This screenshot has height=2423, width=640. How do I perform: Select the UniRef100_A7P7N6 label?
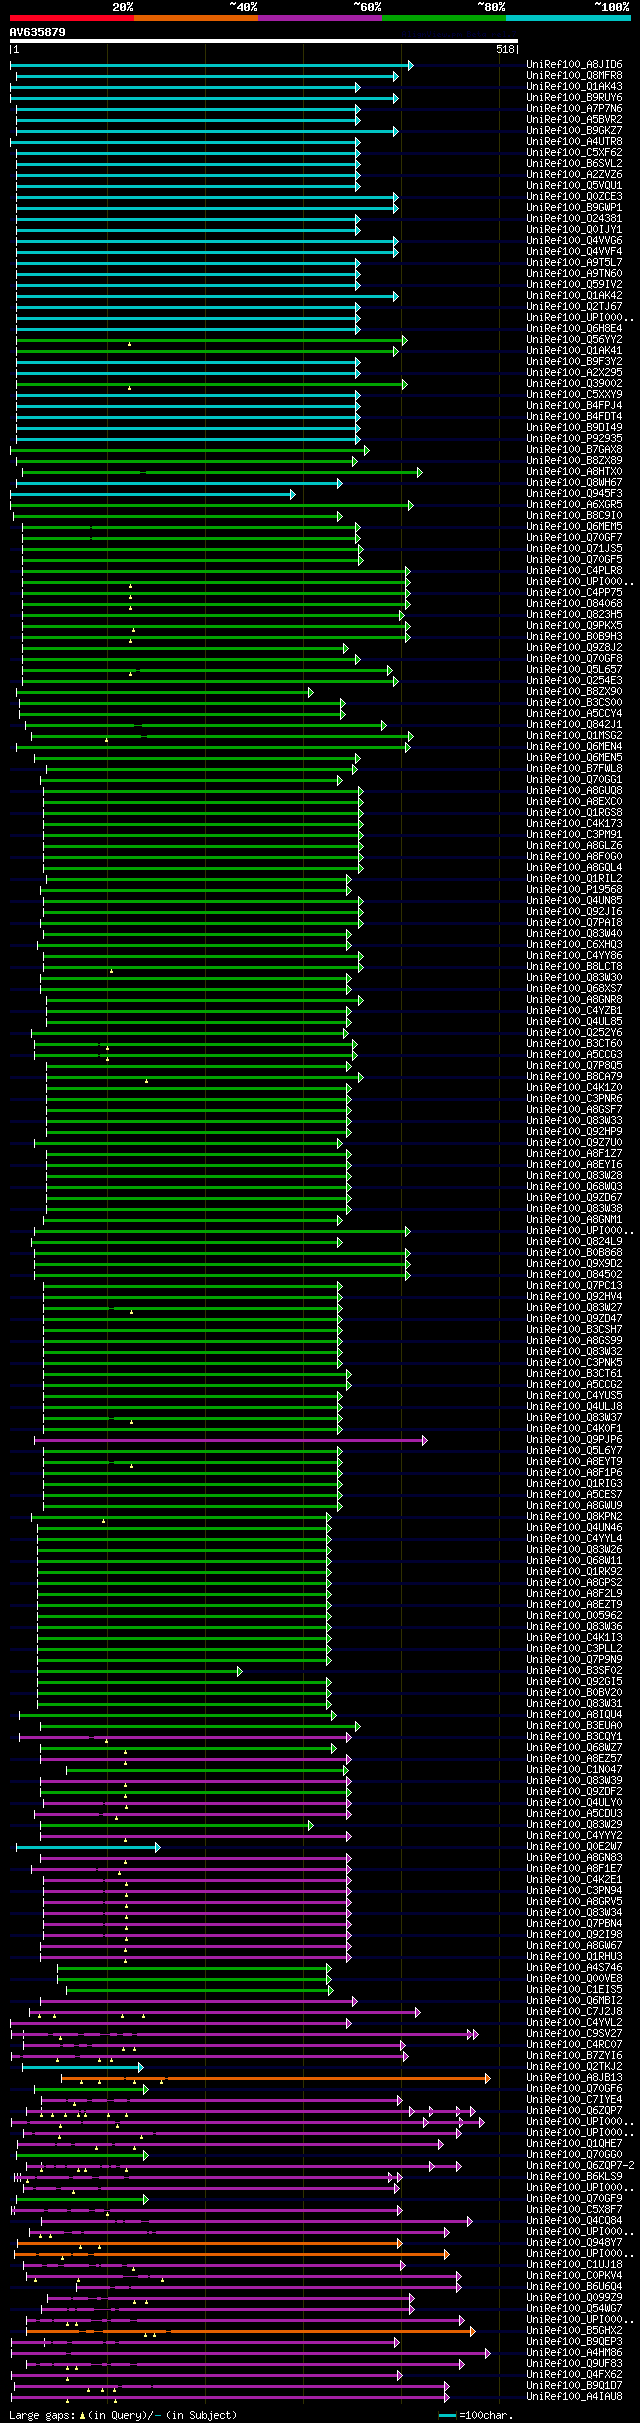[574, 109]
